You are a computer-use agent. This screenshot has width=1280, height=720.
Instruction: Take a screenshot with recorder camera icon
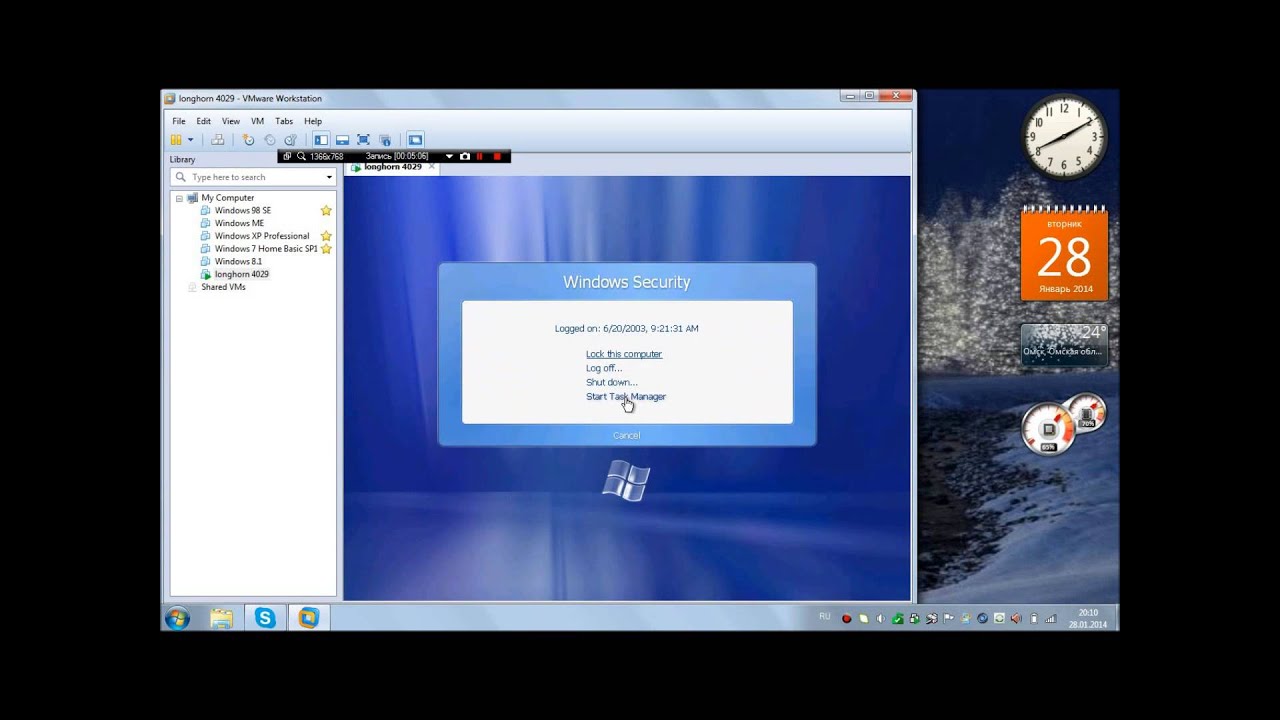click(465, 156)
